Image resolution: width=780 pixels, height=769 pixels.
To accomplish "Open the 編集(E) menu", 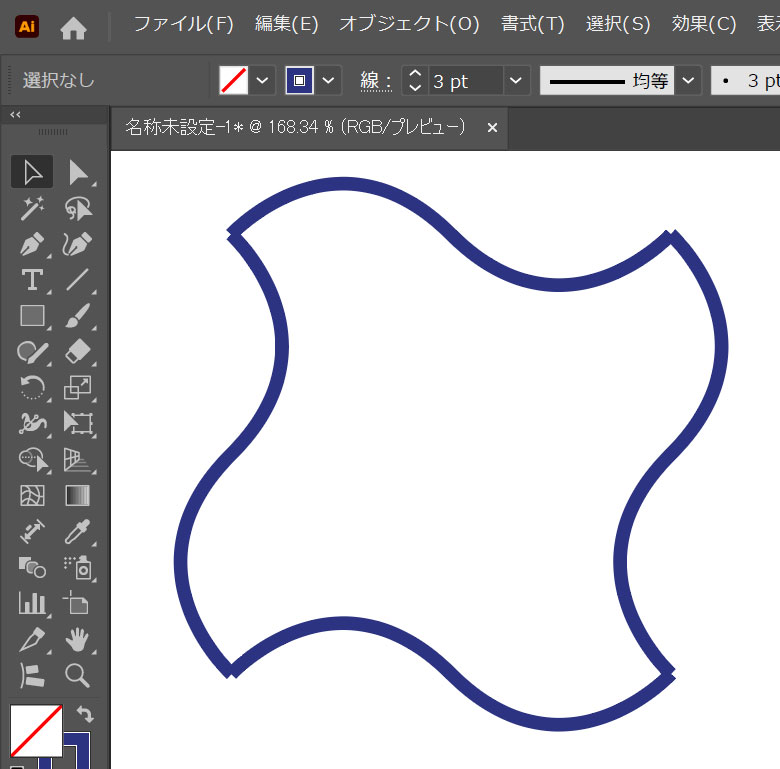I will (287, 24).
